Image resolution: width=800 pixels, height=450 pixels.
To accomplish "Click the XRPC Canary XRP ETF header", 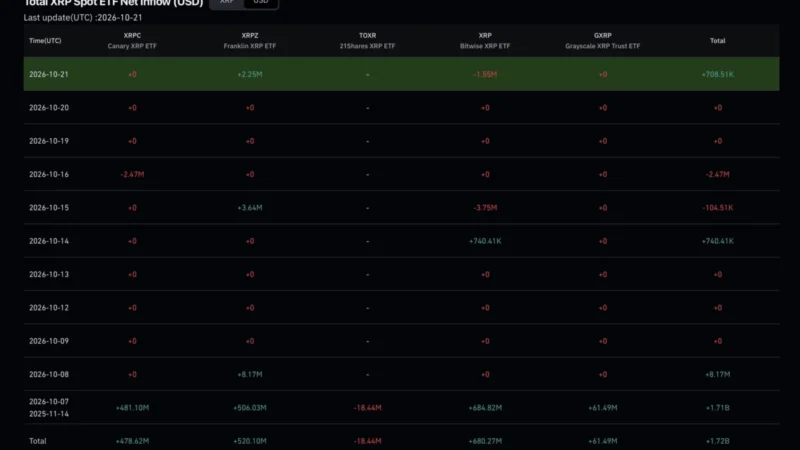I will [132, 41].
